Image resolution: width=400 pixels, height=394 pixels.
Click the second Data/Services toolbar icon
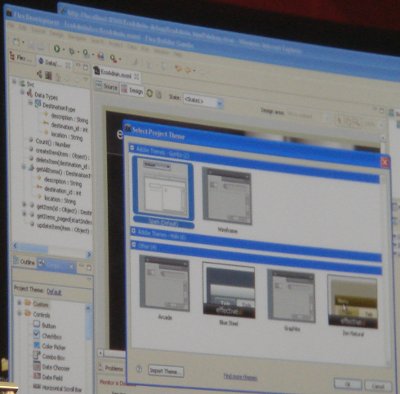[48, 75]
